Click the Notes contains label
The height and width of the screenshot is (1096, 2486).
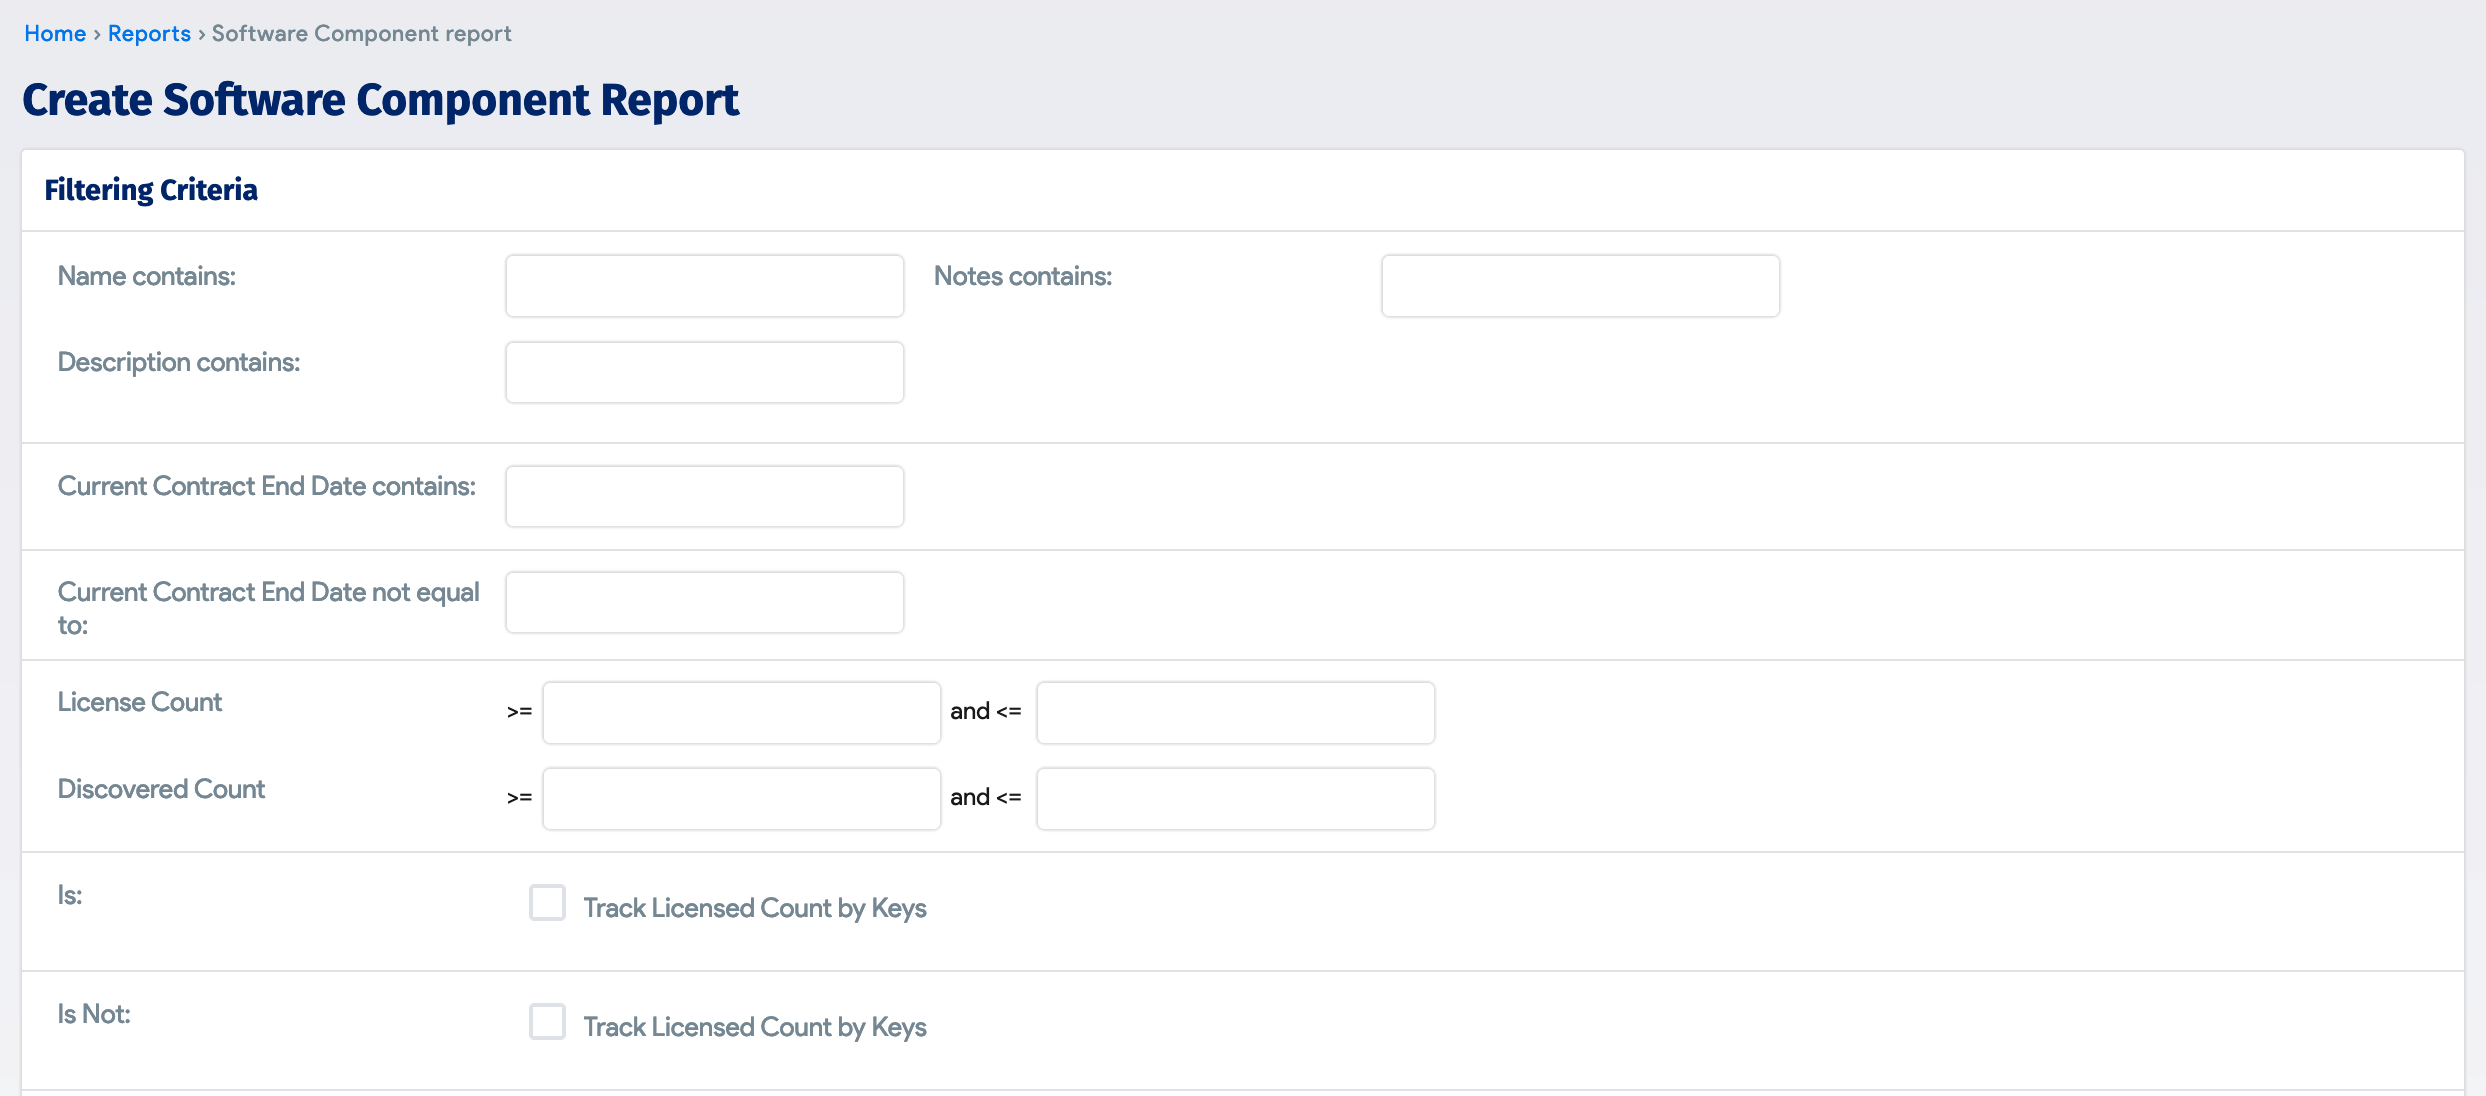pyautogui.click(x=1023, y=276)
